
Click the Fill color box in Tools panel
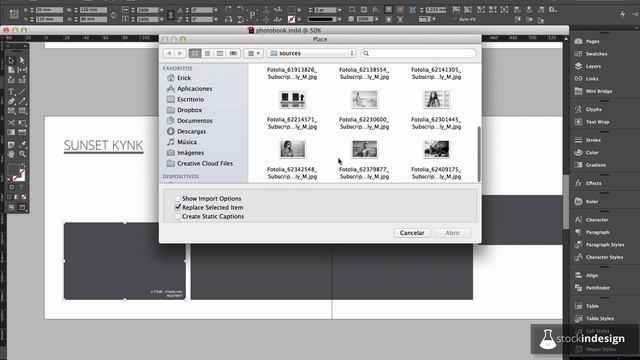click(x=13, y=171)
